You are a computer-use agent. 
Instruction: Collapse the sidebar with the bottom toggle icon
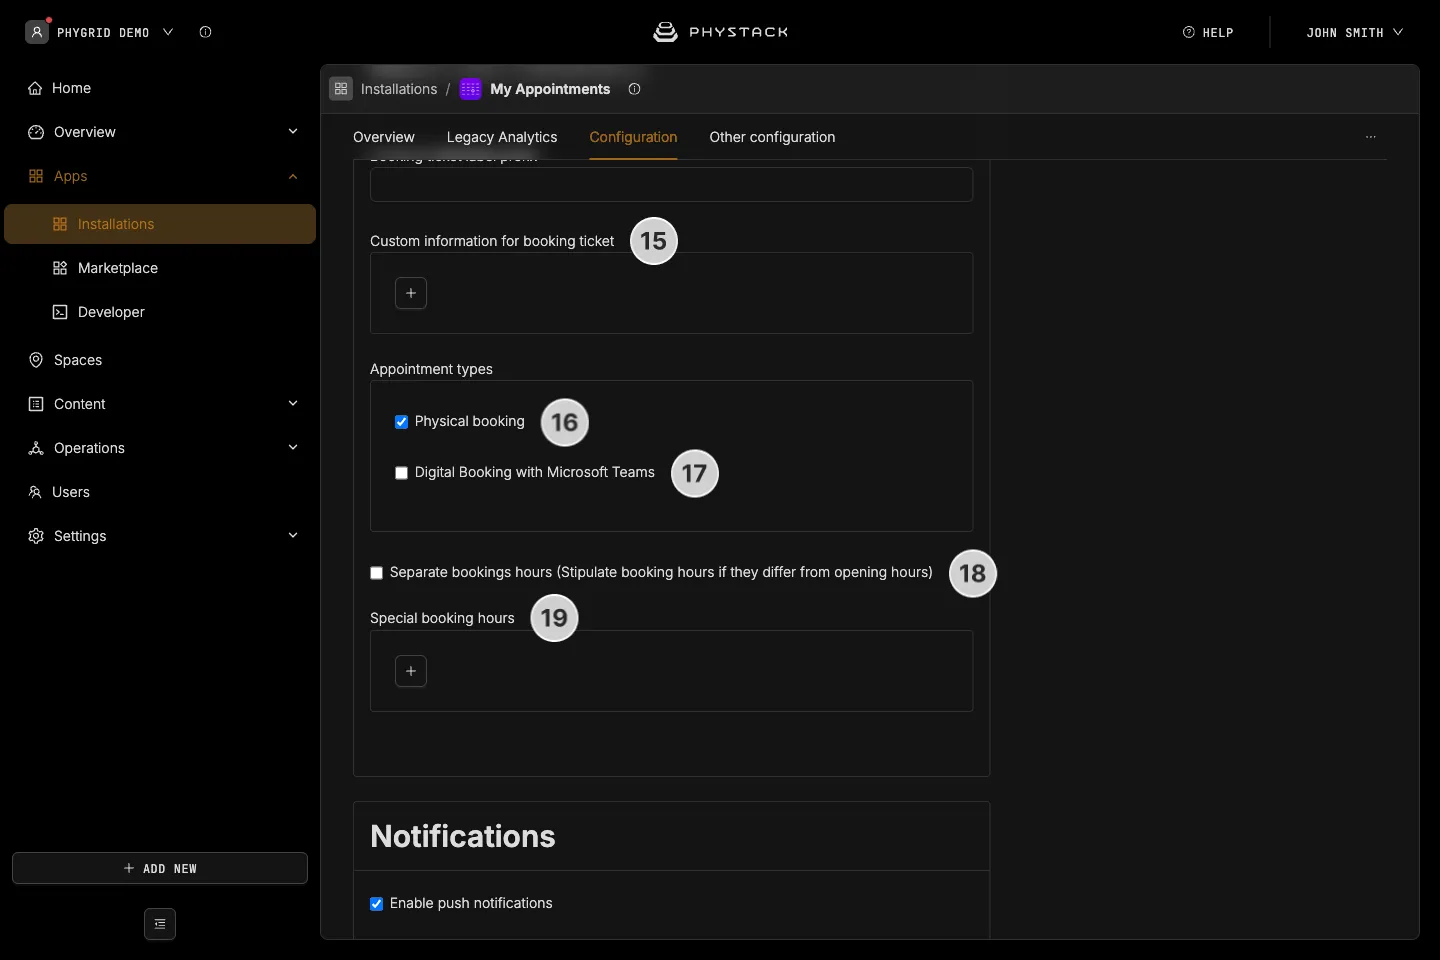point(160,924)
